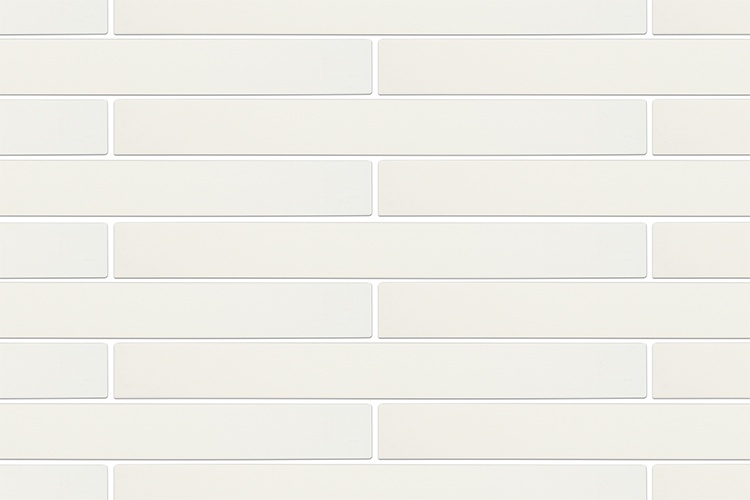
Task: Click the short left tile in the third row
Action: tap(52, 127)
